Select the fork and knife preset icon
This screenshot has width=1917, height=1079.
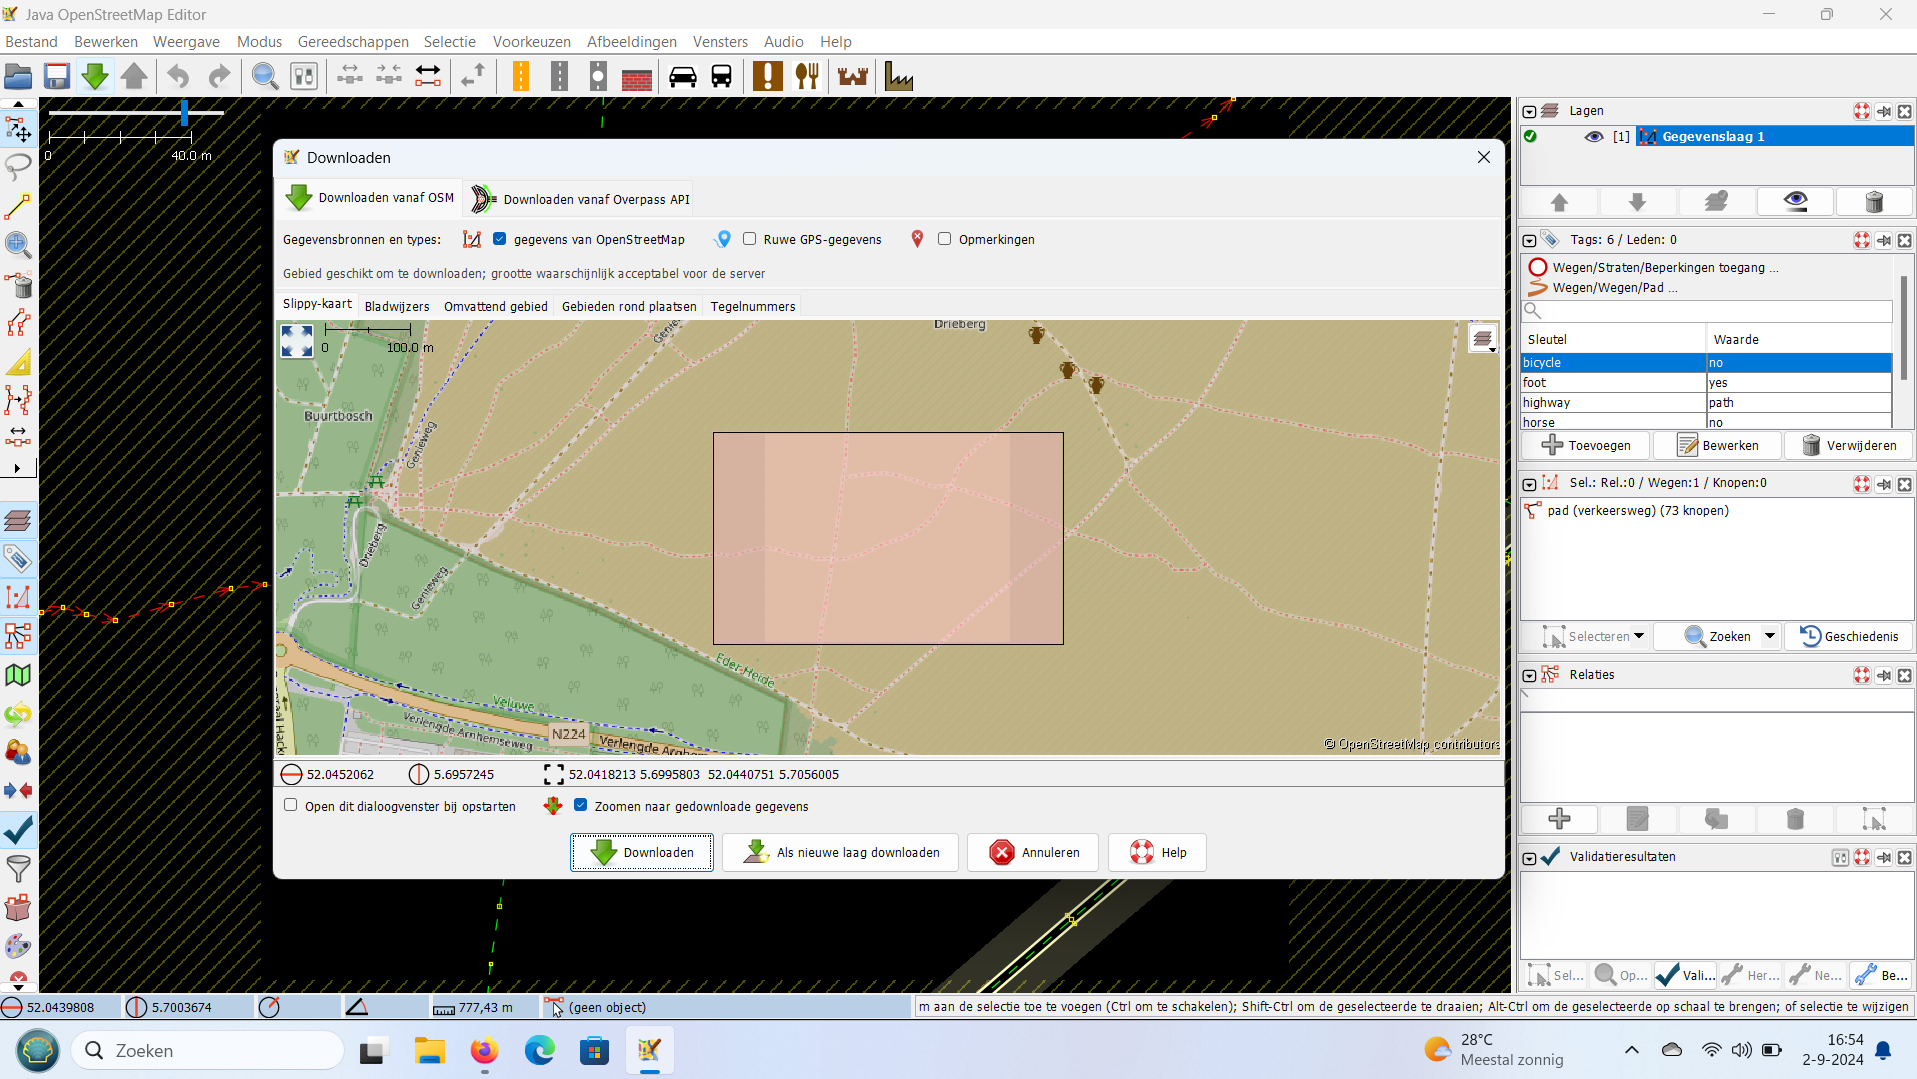pyautogui.click(x=807, y=77)
